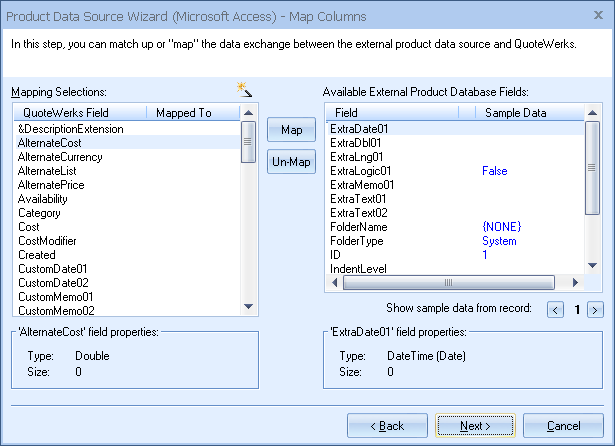Select the IndentLevel external field
615x446 pixels.
(358, 269)
